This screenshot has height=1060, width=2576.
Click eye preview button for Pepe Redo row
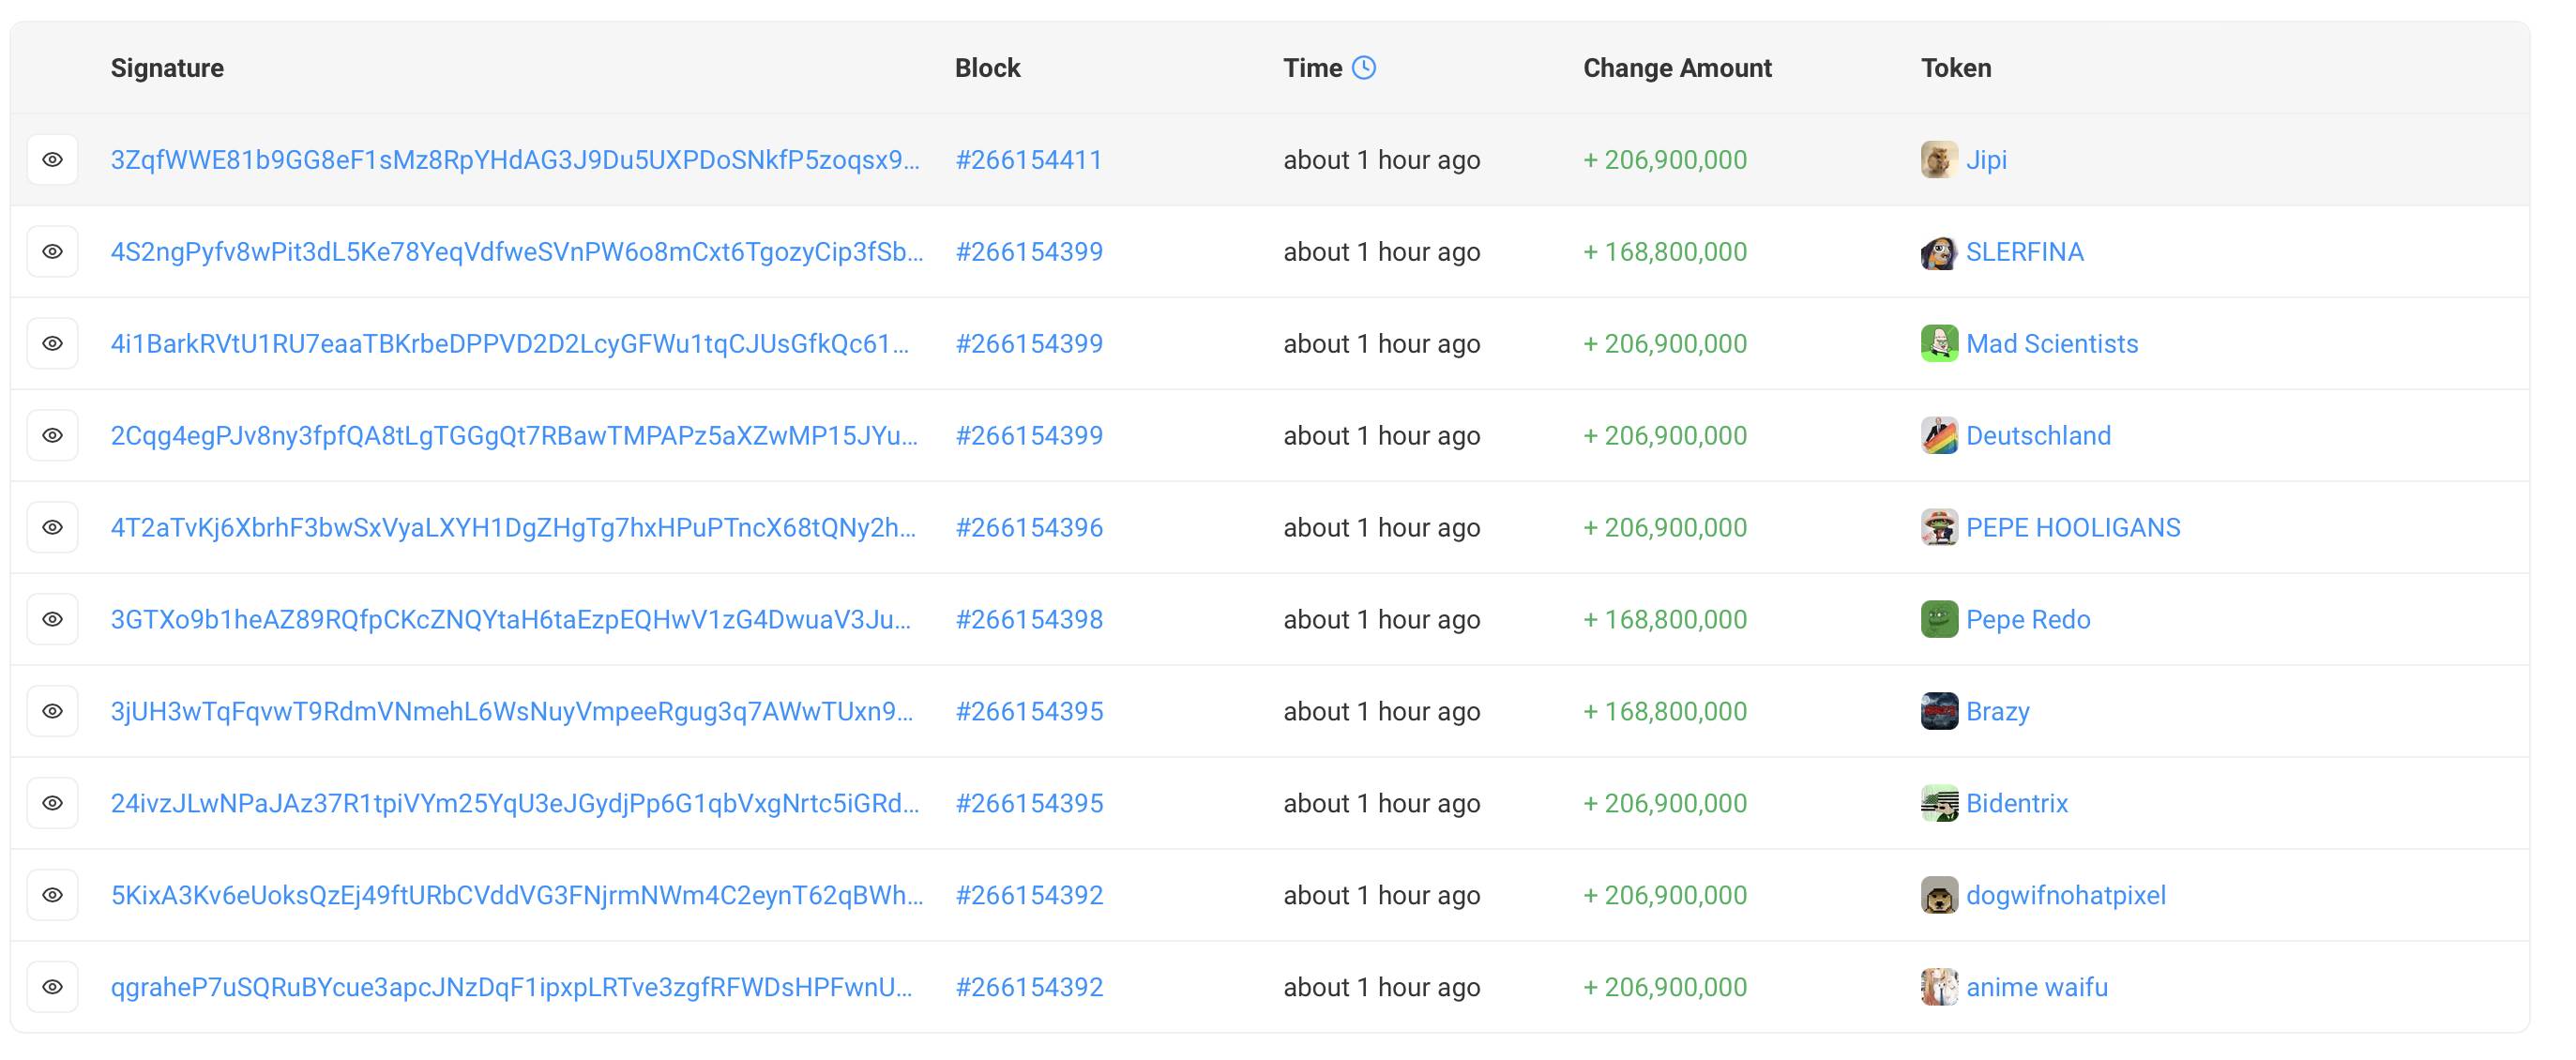(53, 620)
